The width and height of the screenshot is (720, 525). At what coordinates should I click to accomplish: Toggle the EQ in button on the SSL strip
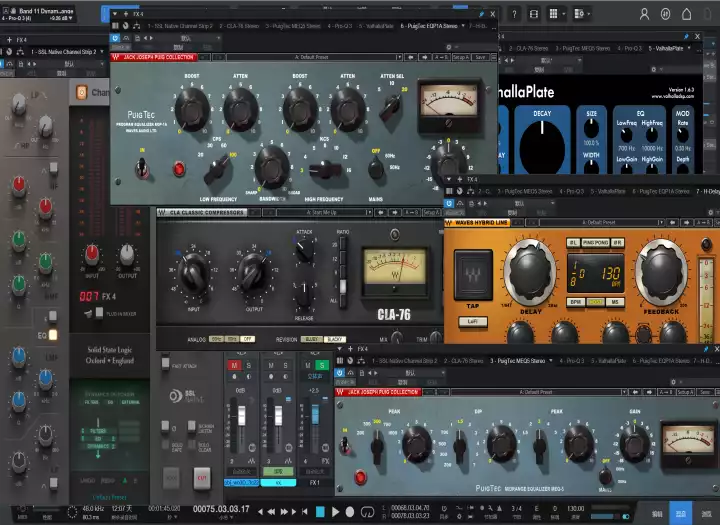[x=53, y=335]
